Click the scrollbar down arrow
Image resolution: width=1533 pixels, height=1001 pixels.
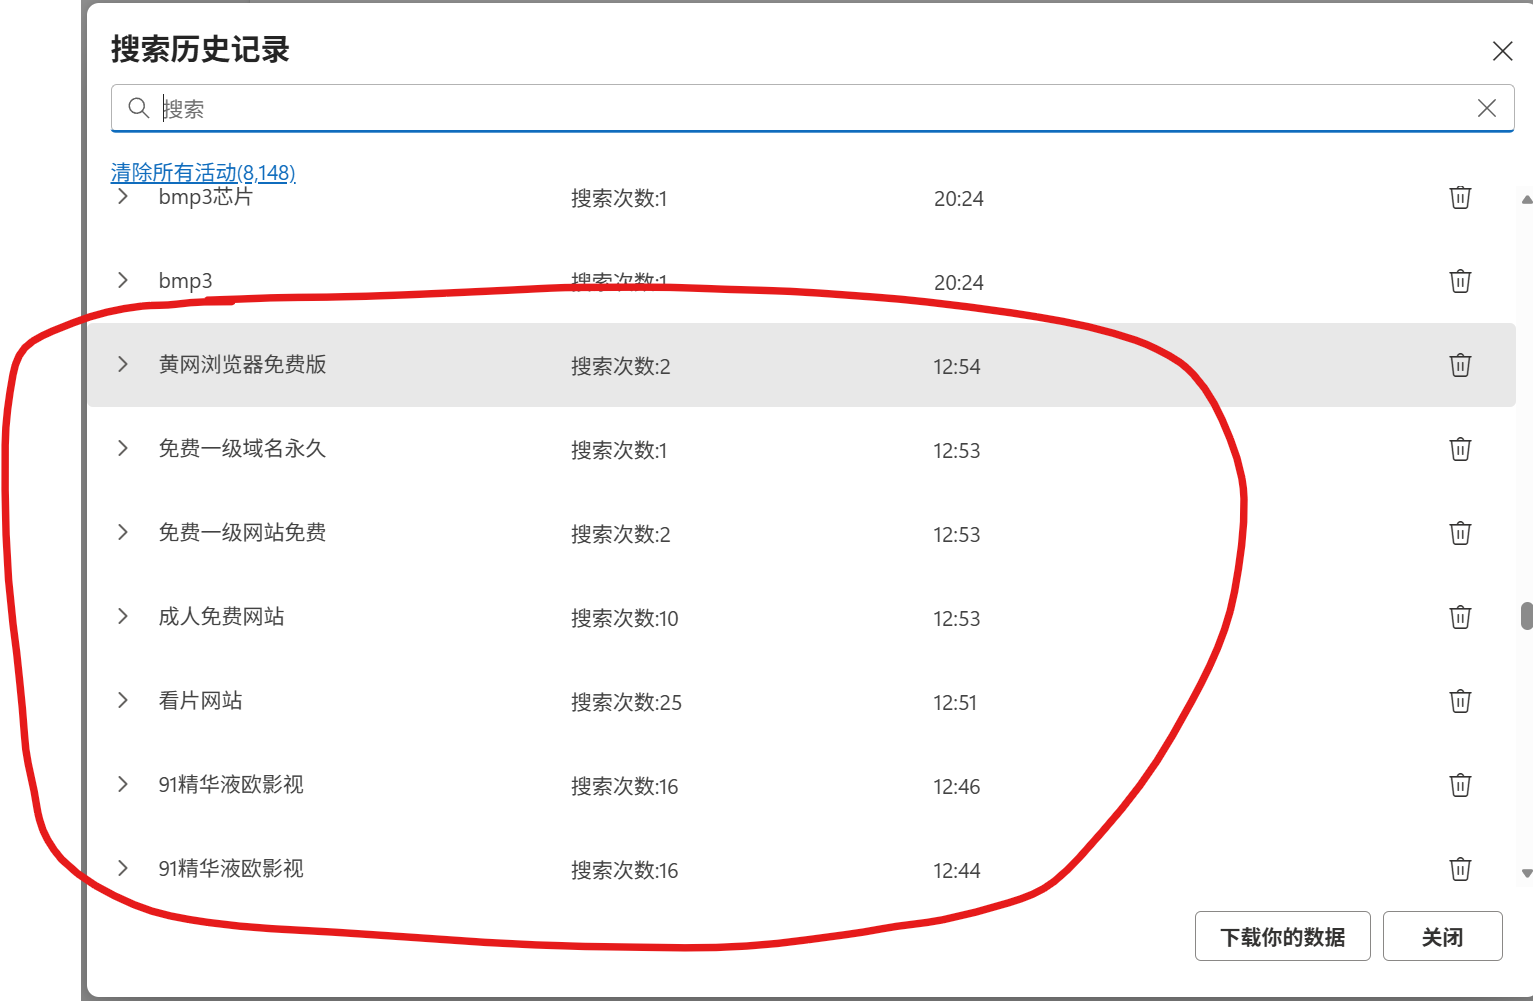tap(1526, 873)
